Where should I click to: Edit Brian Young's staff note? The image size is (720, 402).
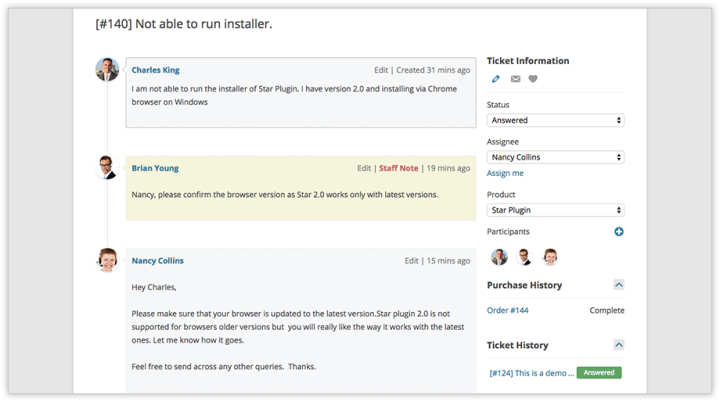364,168
